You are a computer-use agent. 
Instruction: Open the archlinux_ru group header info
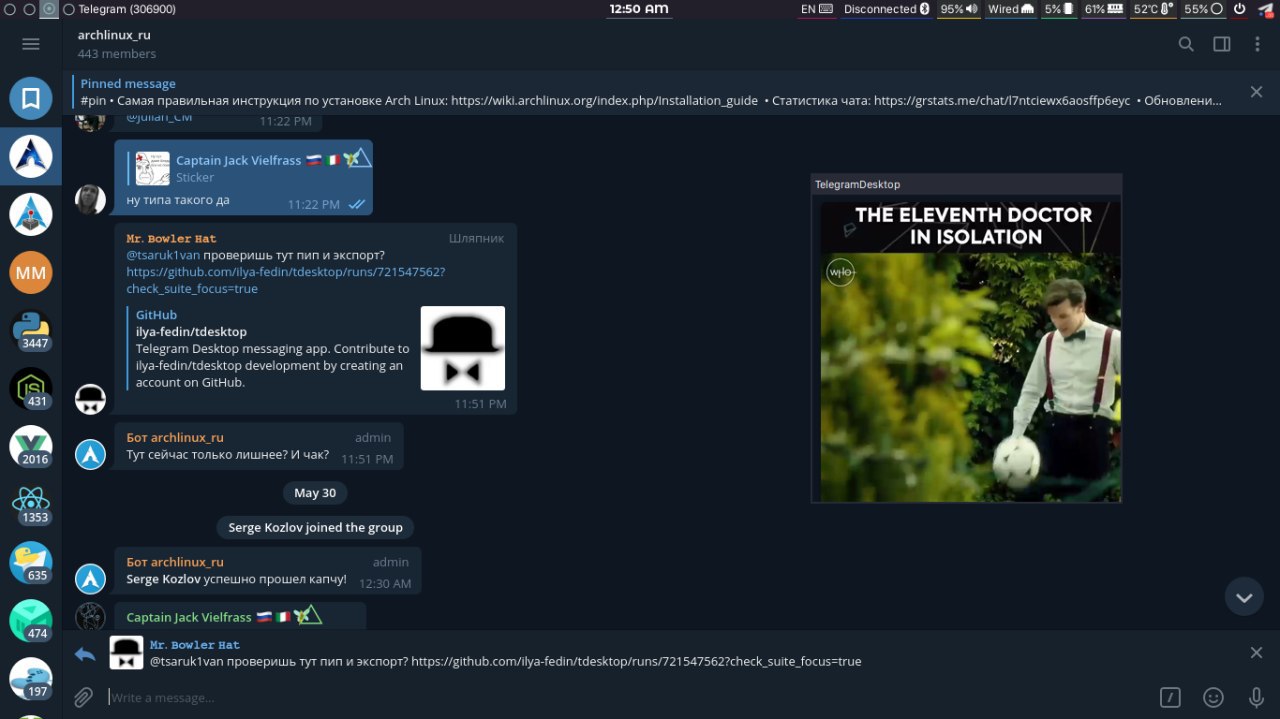[117, 44]
